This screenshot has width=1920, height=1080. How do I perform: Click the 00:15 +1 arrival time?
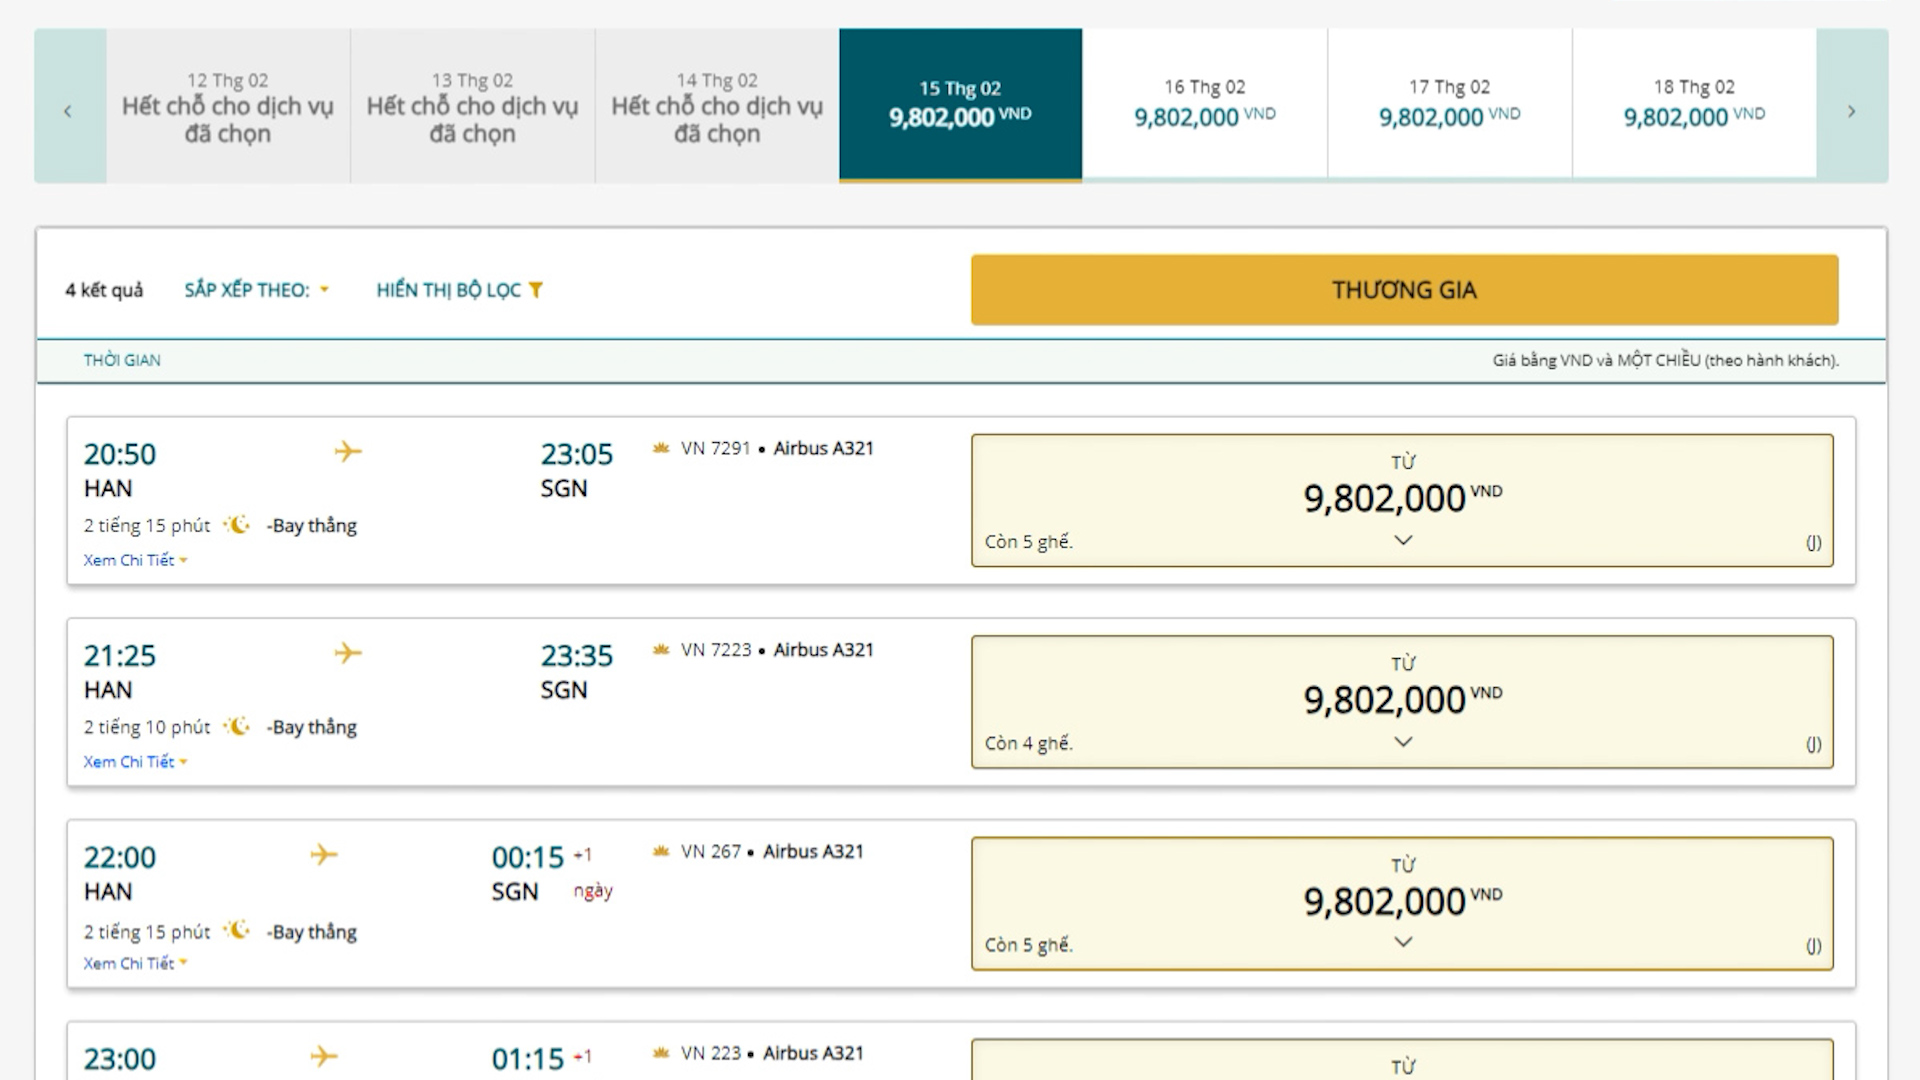click(541, 857)
